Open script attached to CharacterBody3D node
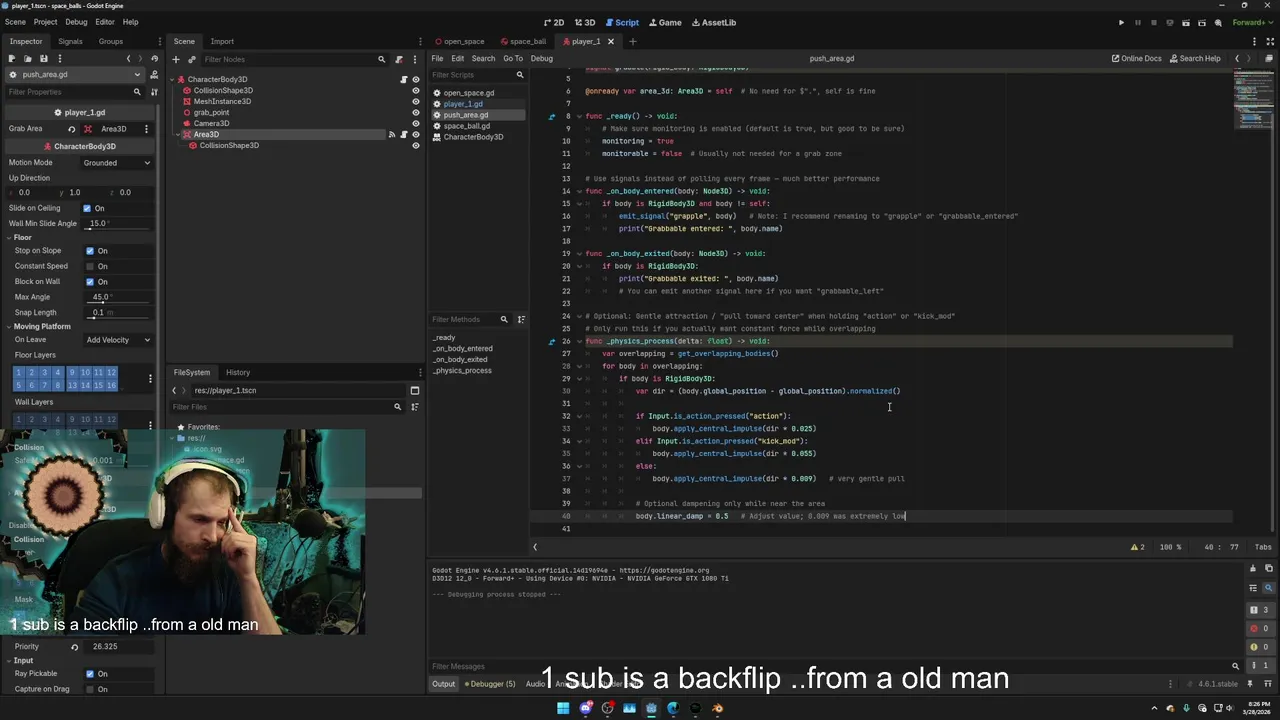Image resolution: width=1280 pixels, height=720 pixels. point(404,79)
